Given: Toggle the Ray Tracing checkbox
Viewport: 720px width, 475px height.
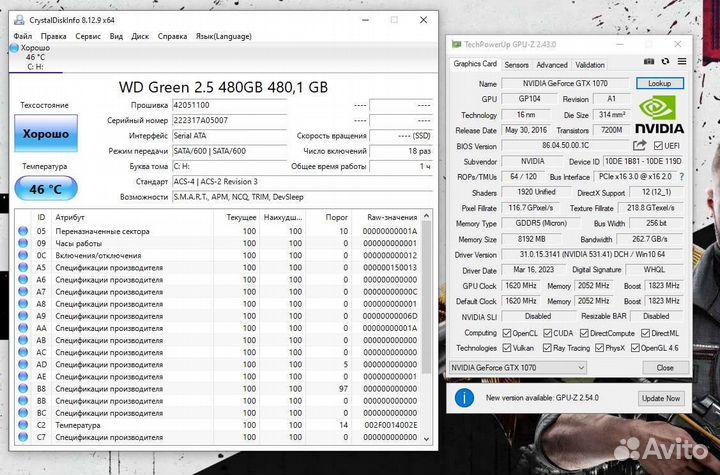Looking at the screenshot, I should pyautogui.click(x=547, y=348).
